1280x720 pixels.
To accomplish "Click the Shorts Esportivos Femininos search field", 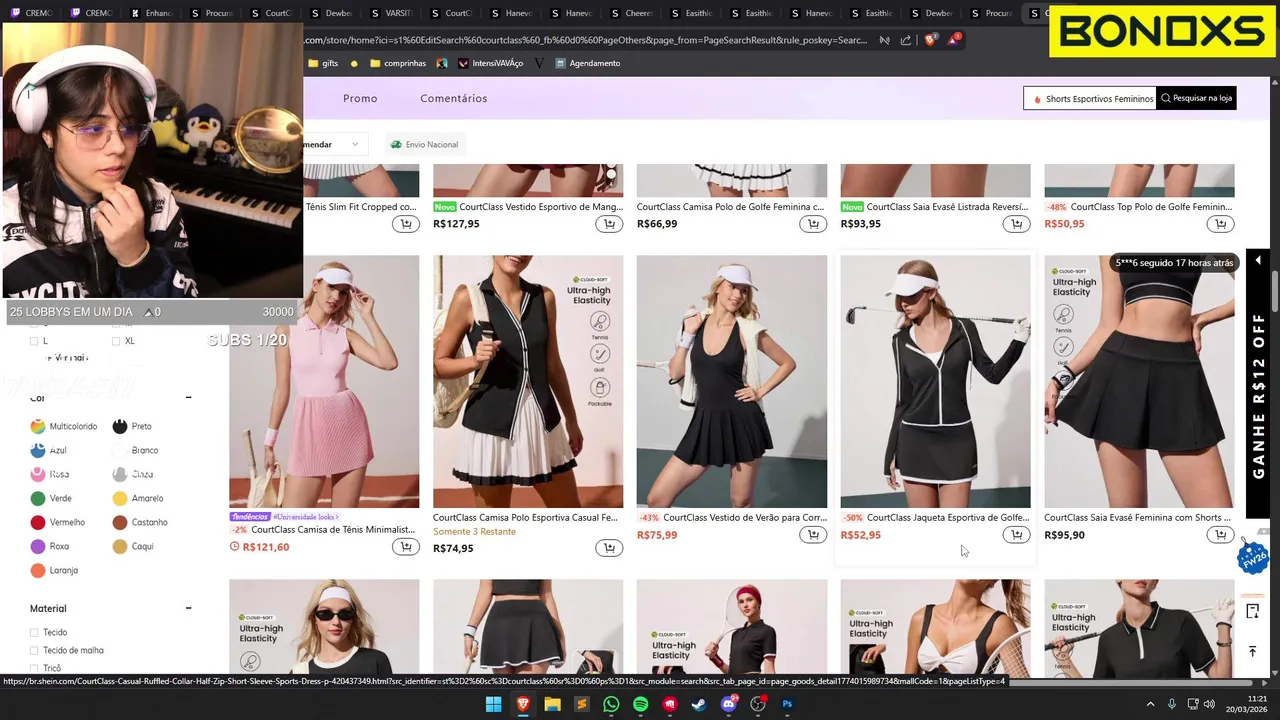I will [1090, 98].
